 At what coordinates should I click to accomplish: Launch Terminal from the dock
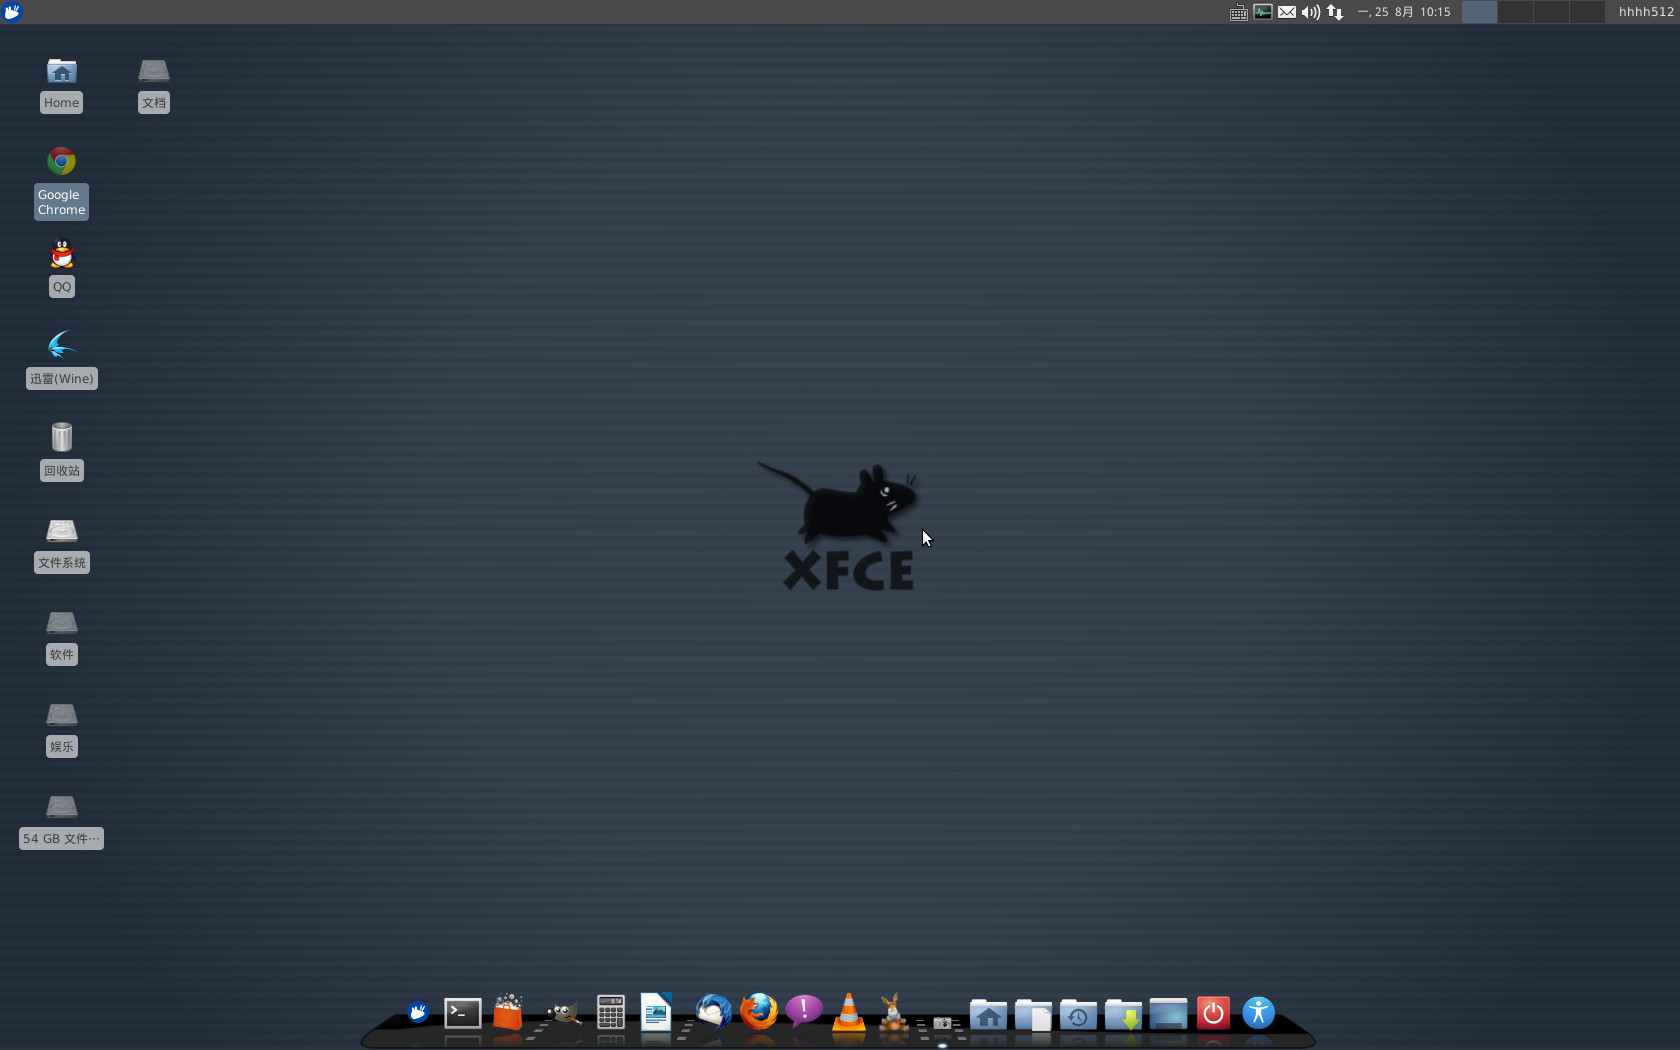coord(462,1013)
